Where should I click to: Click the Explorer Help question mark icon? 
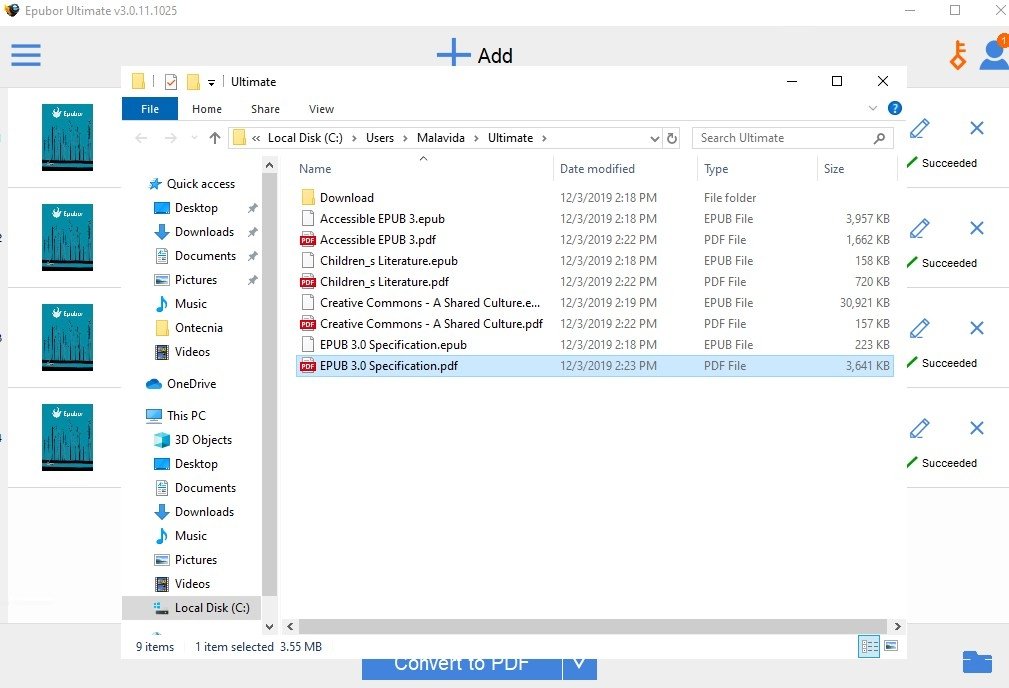pos(894,108)
